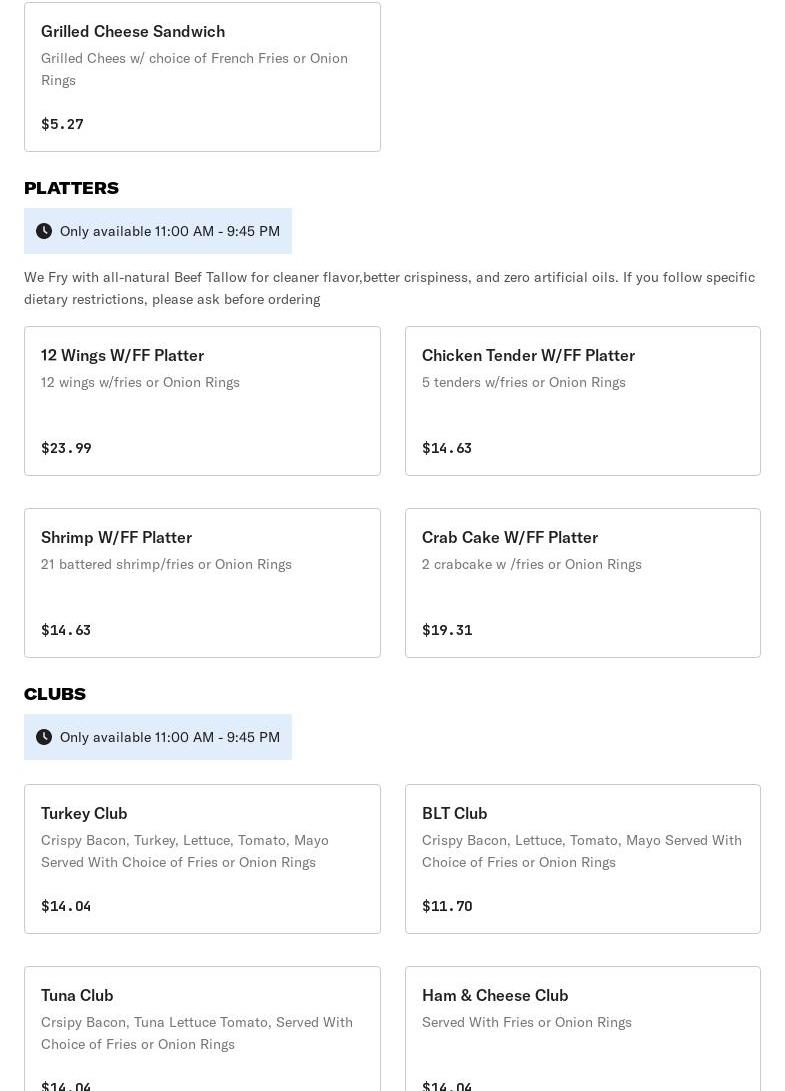Image resolution: width=785 pixels, height=1091 pixels.
Task: Click the $19.31 Crab Cake price
Action: point(447,630)
